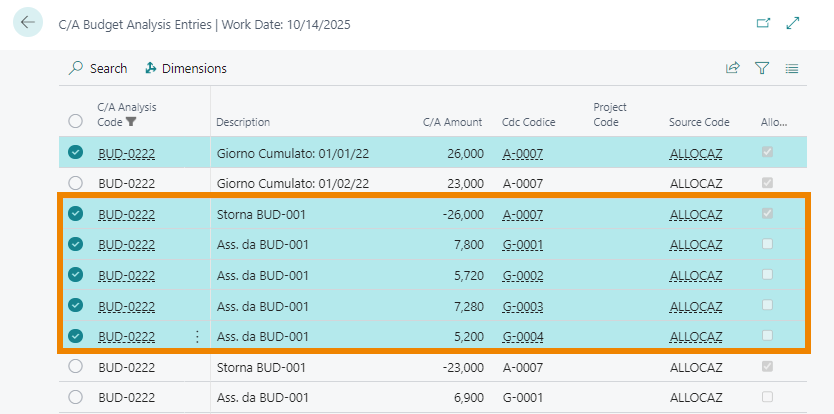The height and width of the screenshot is (414, 834).
Task: Expand page to full screen
Action: [x=793, y=23]
